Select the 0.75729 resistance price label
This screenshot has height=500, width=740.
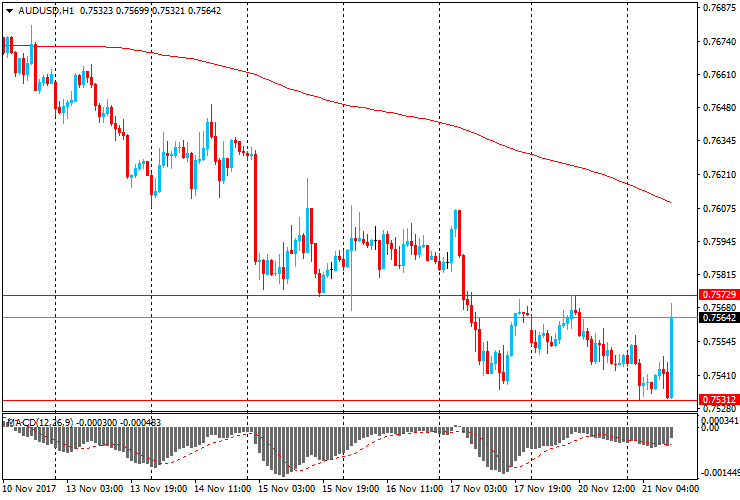click(x=719, y=295)
